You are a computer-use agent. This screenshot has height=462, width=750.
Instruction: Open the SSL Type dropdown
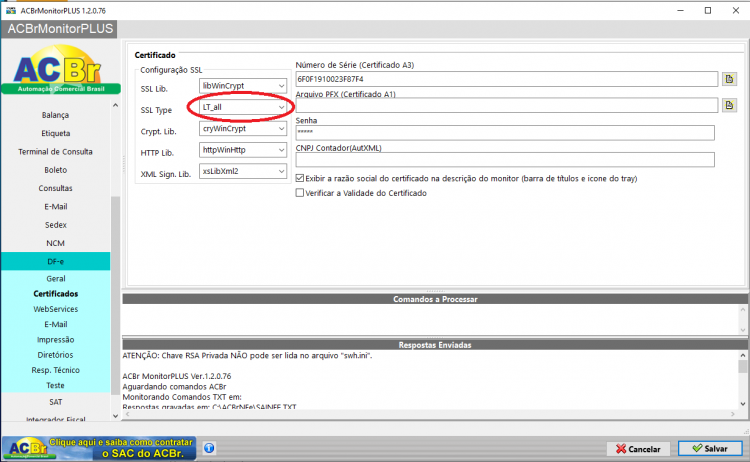click(243, 107)
